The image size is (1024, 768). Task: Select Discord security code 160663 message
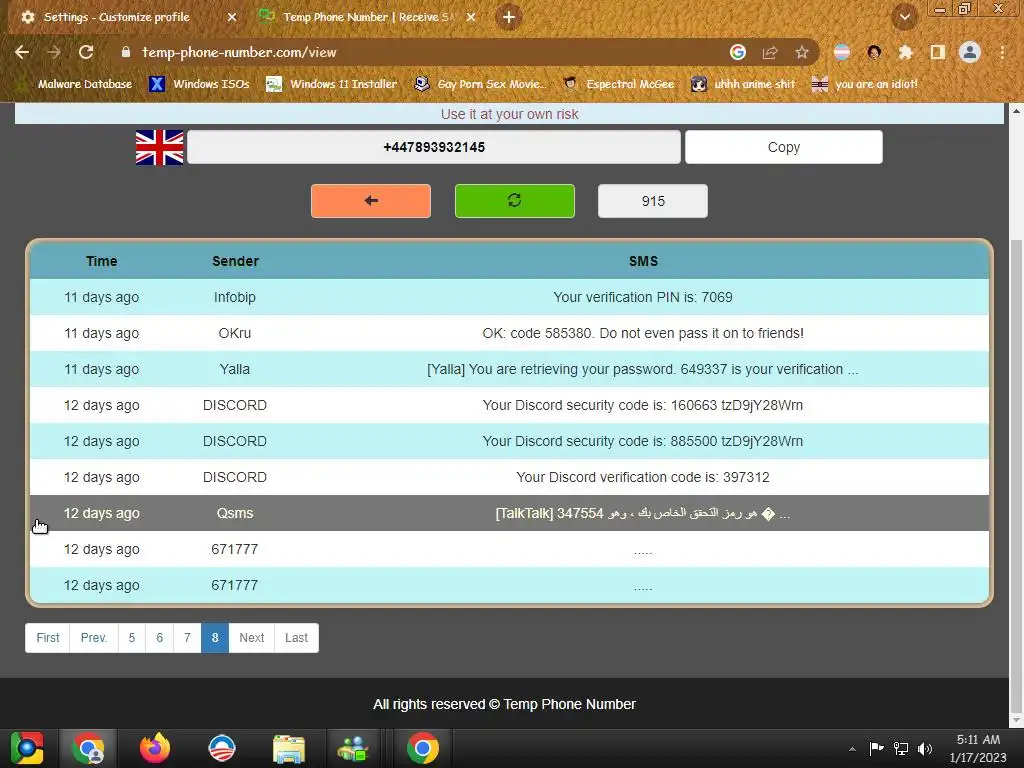pos(509,405)
